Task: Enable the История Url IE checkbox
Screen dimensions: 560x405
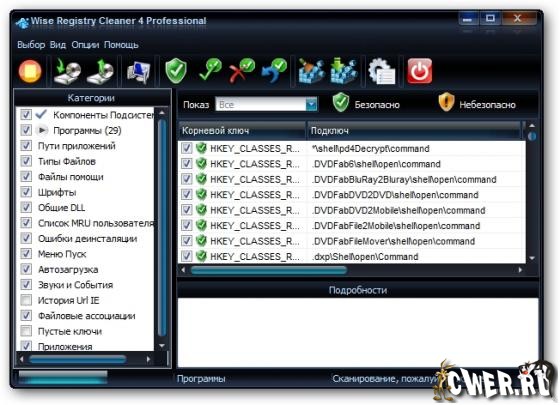Action: 26,300
